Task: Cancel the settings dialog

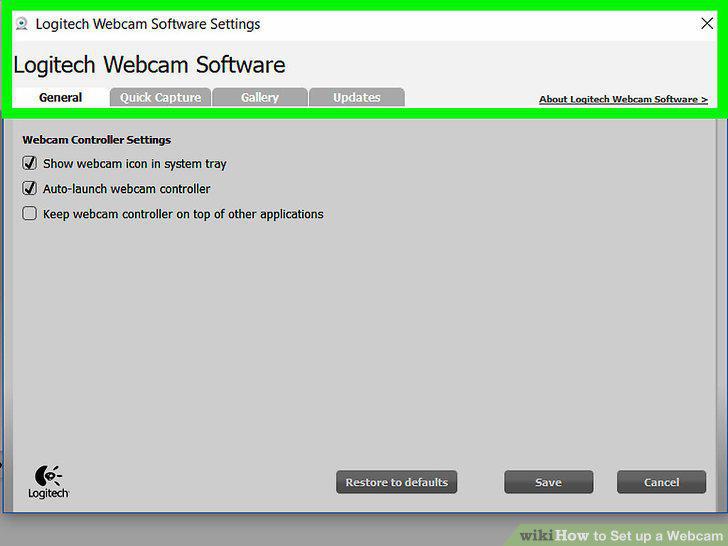Action: click(x=661, y=482)
